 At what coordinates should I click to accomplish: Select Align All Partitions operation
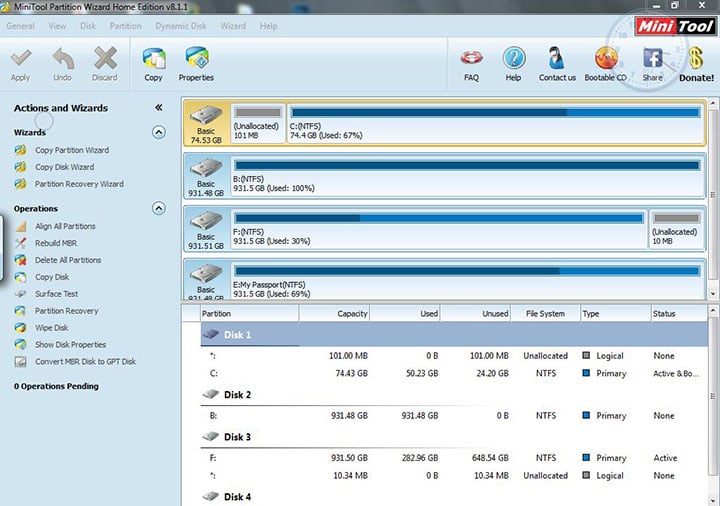click(65, 226)
